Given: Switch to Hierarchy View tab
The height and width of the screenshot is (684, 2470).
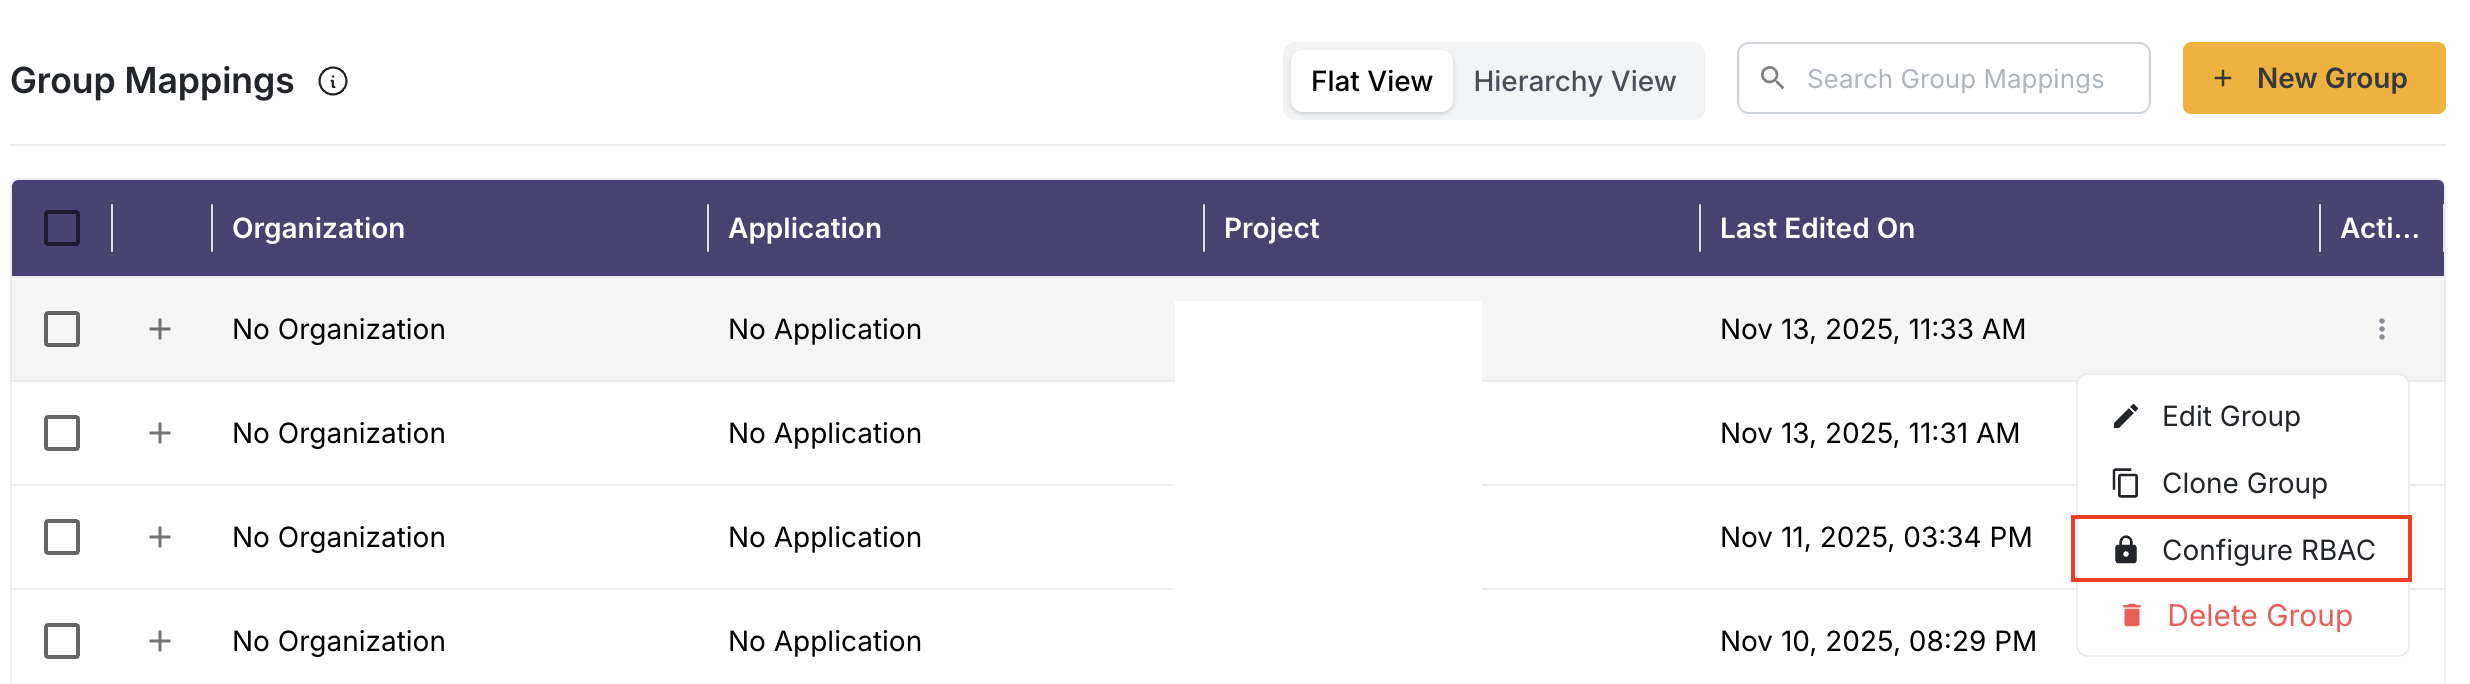Looking at the screenshot, I should click(1574, 81).
